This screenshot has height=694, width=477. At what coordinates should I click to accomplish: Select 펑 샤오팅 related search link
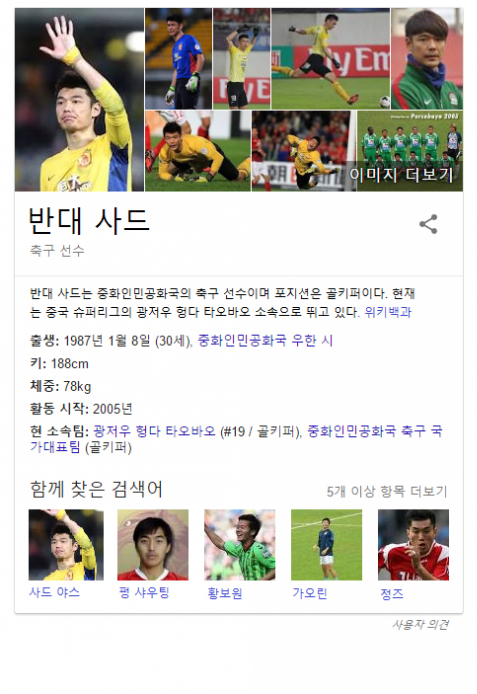coord(144,592)
